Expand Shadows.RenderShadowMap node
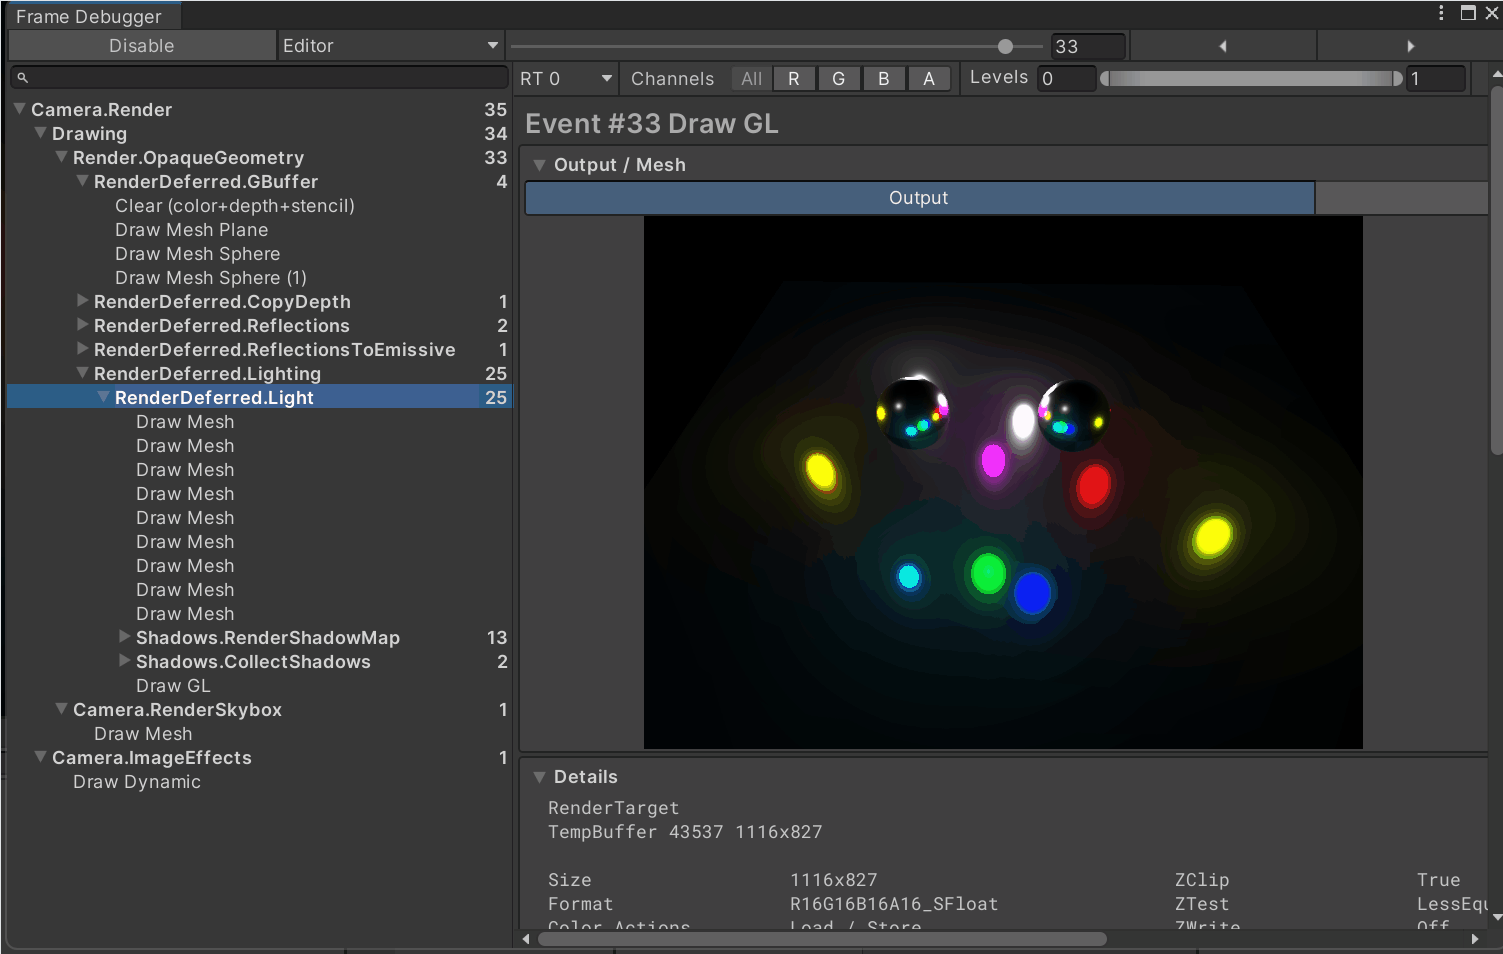The image size is (1503, 954). [125, 637]
